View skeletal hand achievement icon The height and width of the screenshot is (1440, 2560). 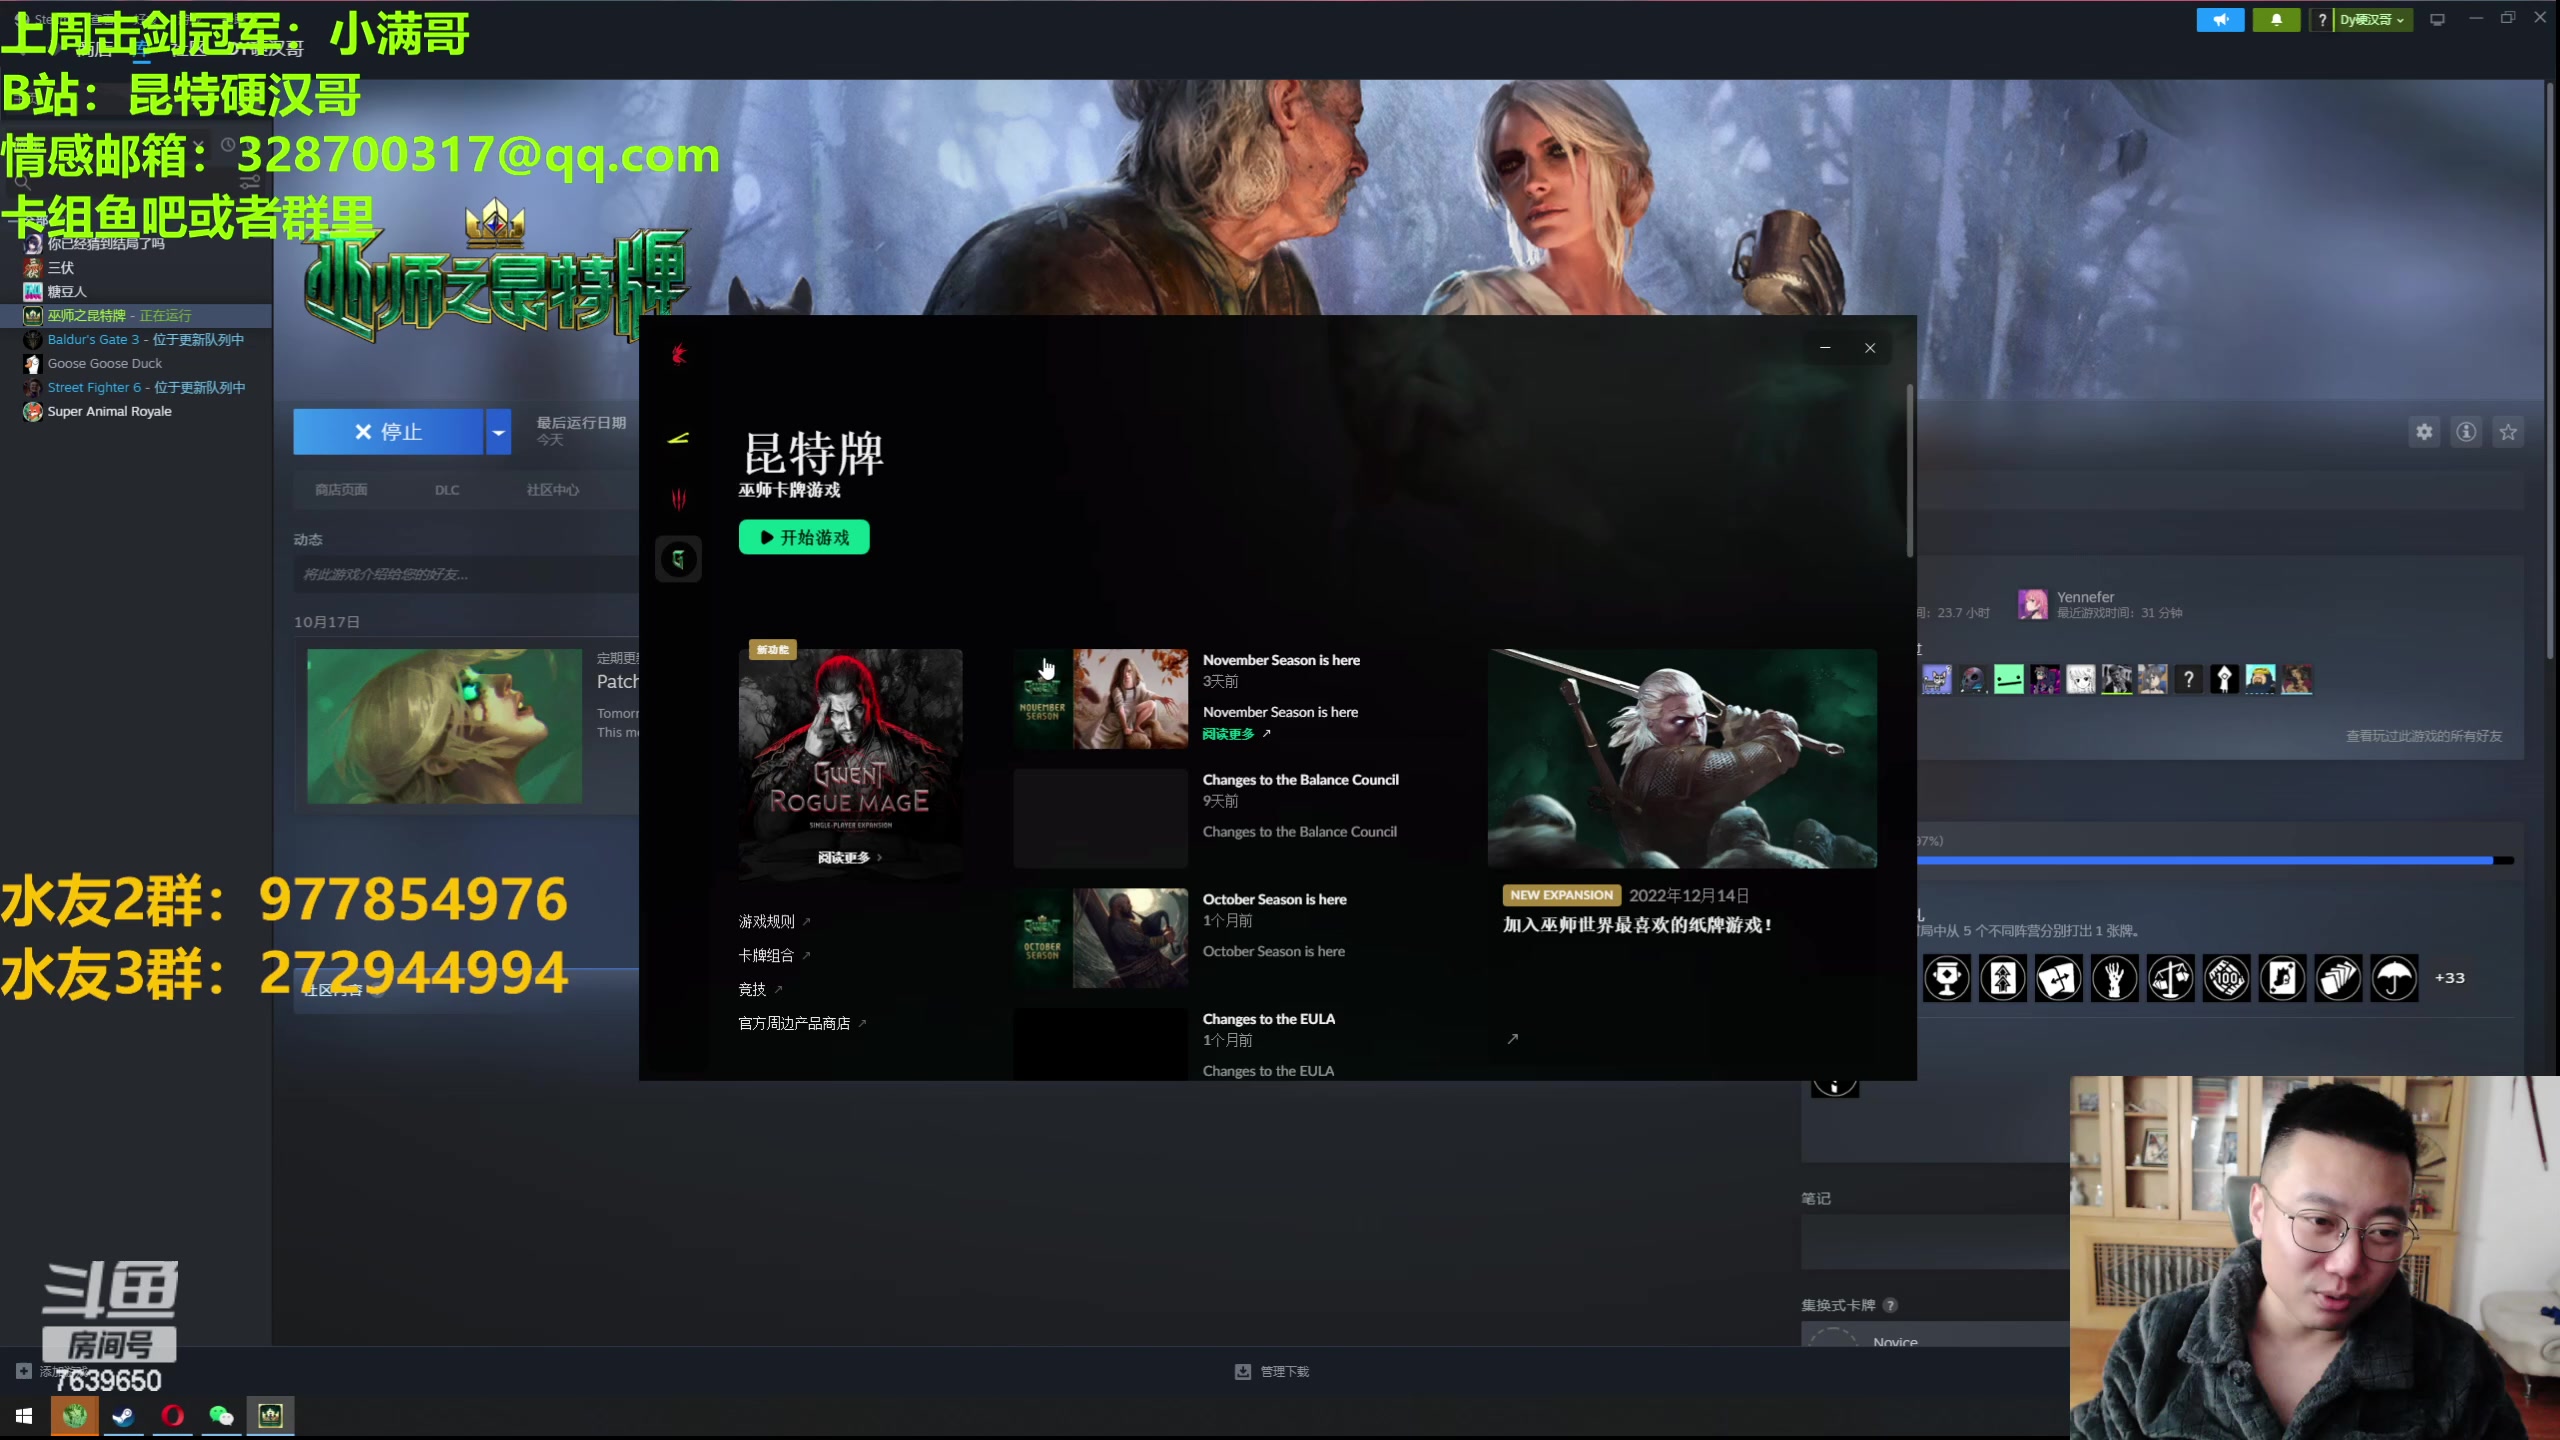(x=2115, y=978)
